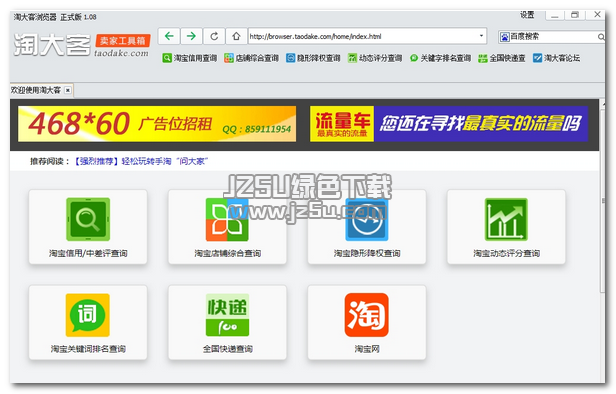Go forward with the green right arrow
Screen dimensions: 616x394
point(191,36)
